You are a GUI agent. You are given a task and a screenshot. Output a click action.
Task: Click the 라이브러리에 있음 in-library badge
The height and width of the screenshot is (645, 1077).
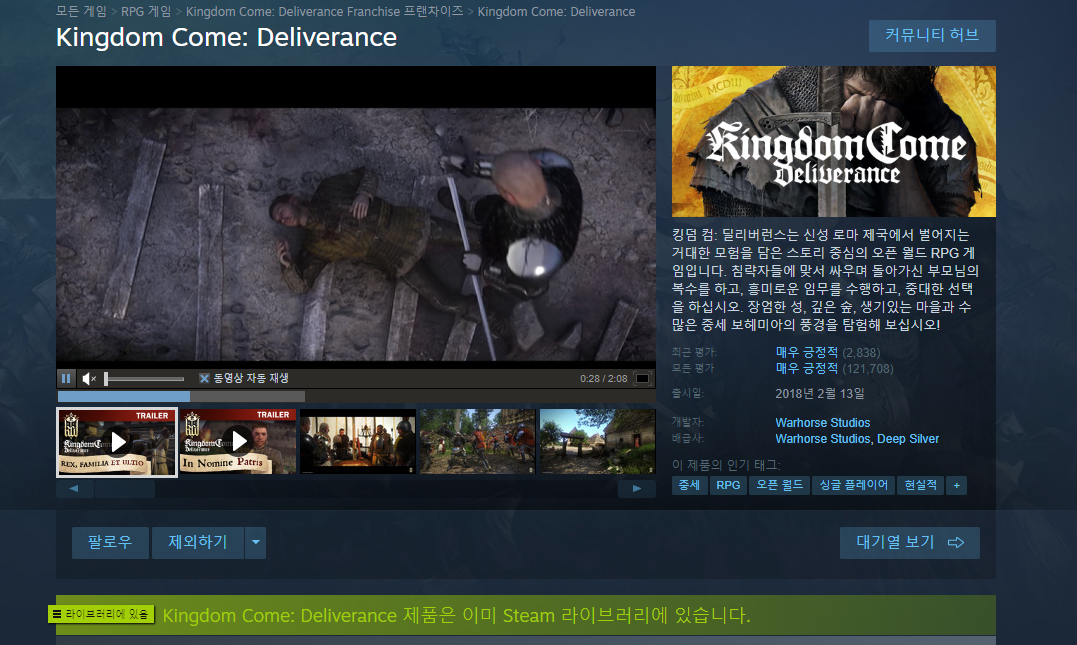coord(101,614)
